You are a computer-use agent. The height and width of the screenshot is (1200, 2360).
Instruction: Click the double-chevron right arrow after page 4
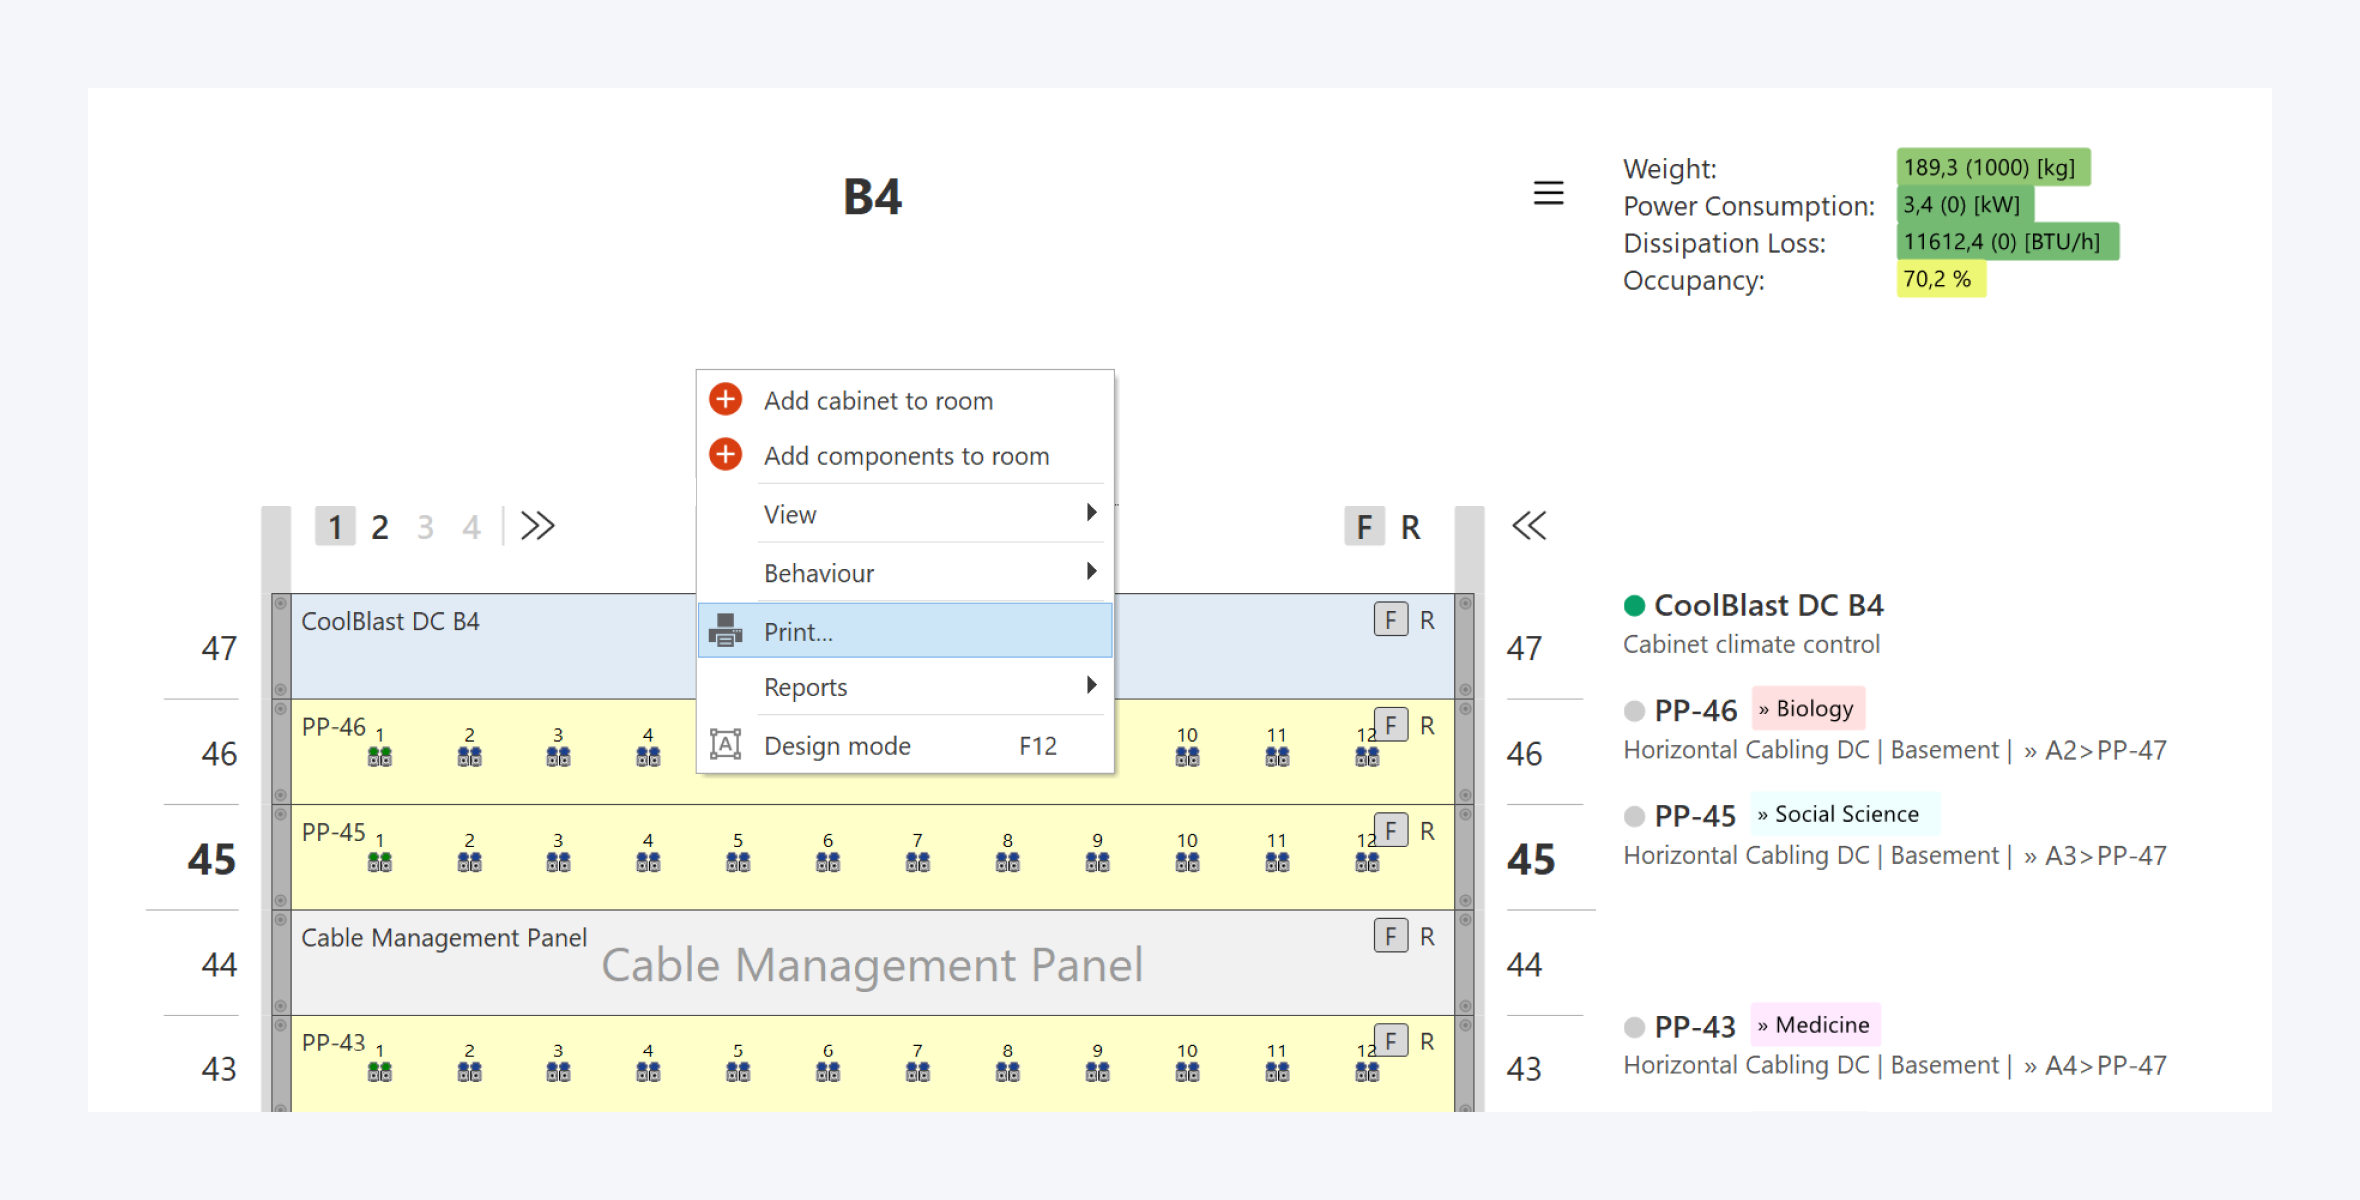[x=538, y=526]
